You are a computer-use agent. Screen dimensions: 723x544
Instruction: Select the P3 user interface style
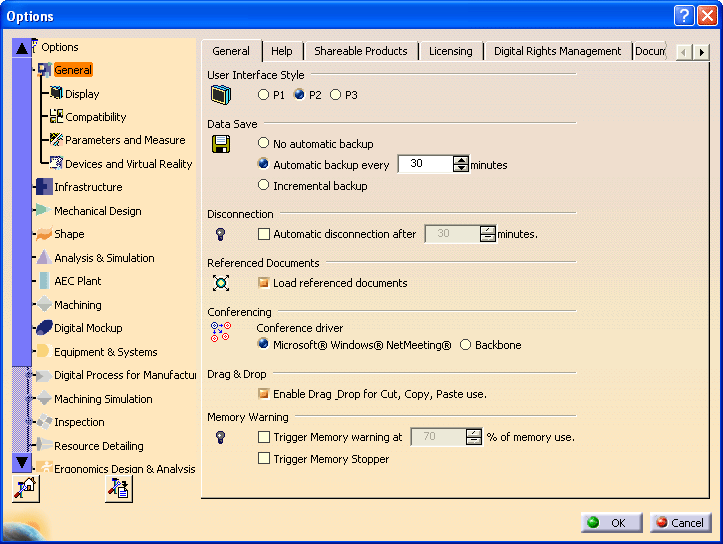coord(336,95)
